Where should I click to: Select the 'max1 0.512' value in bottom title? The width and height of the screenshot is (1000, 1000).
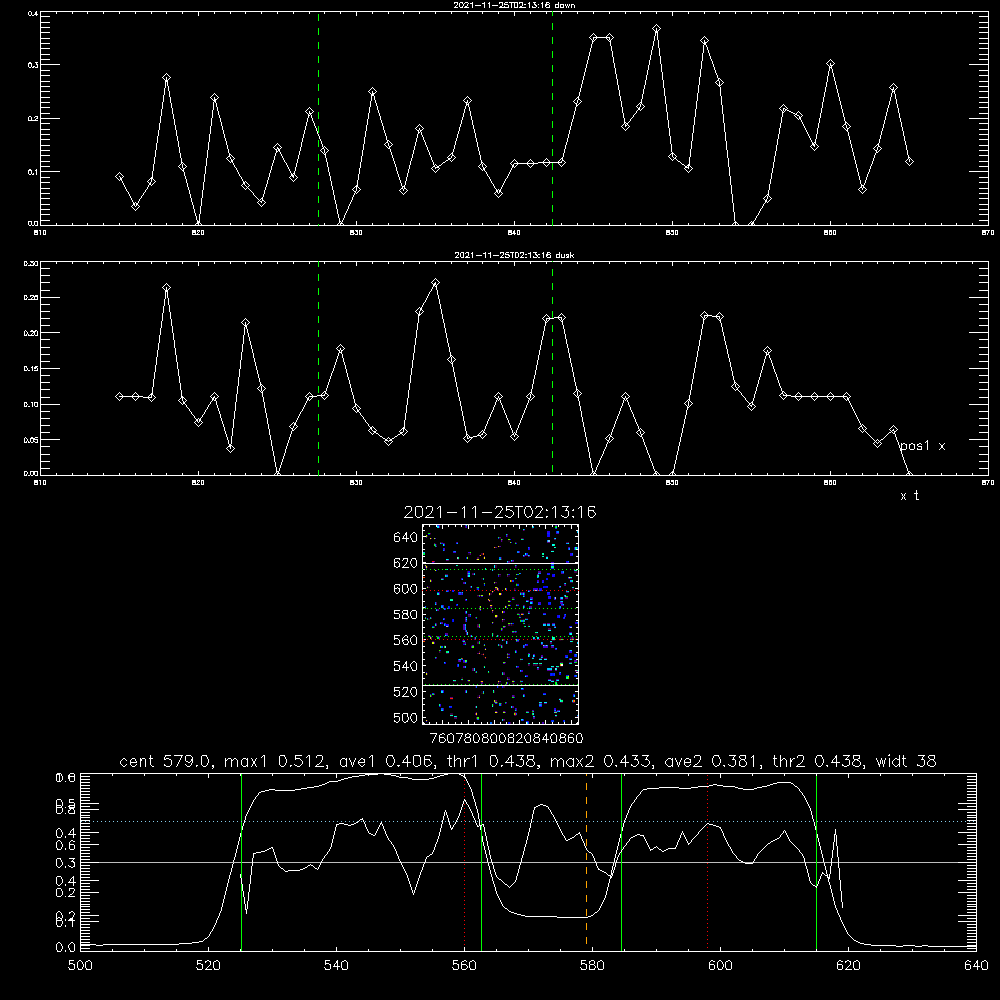(278, 761)
